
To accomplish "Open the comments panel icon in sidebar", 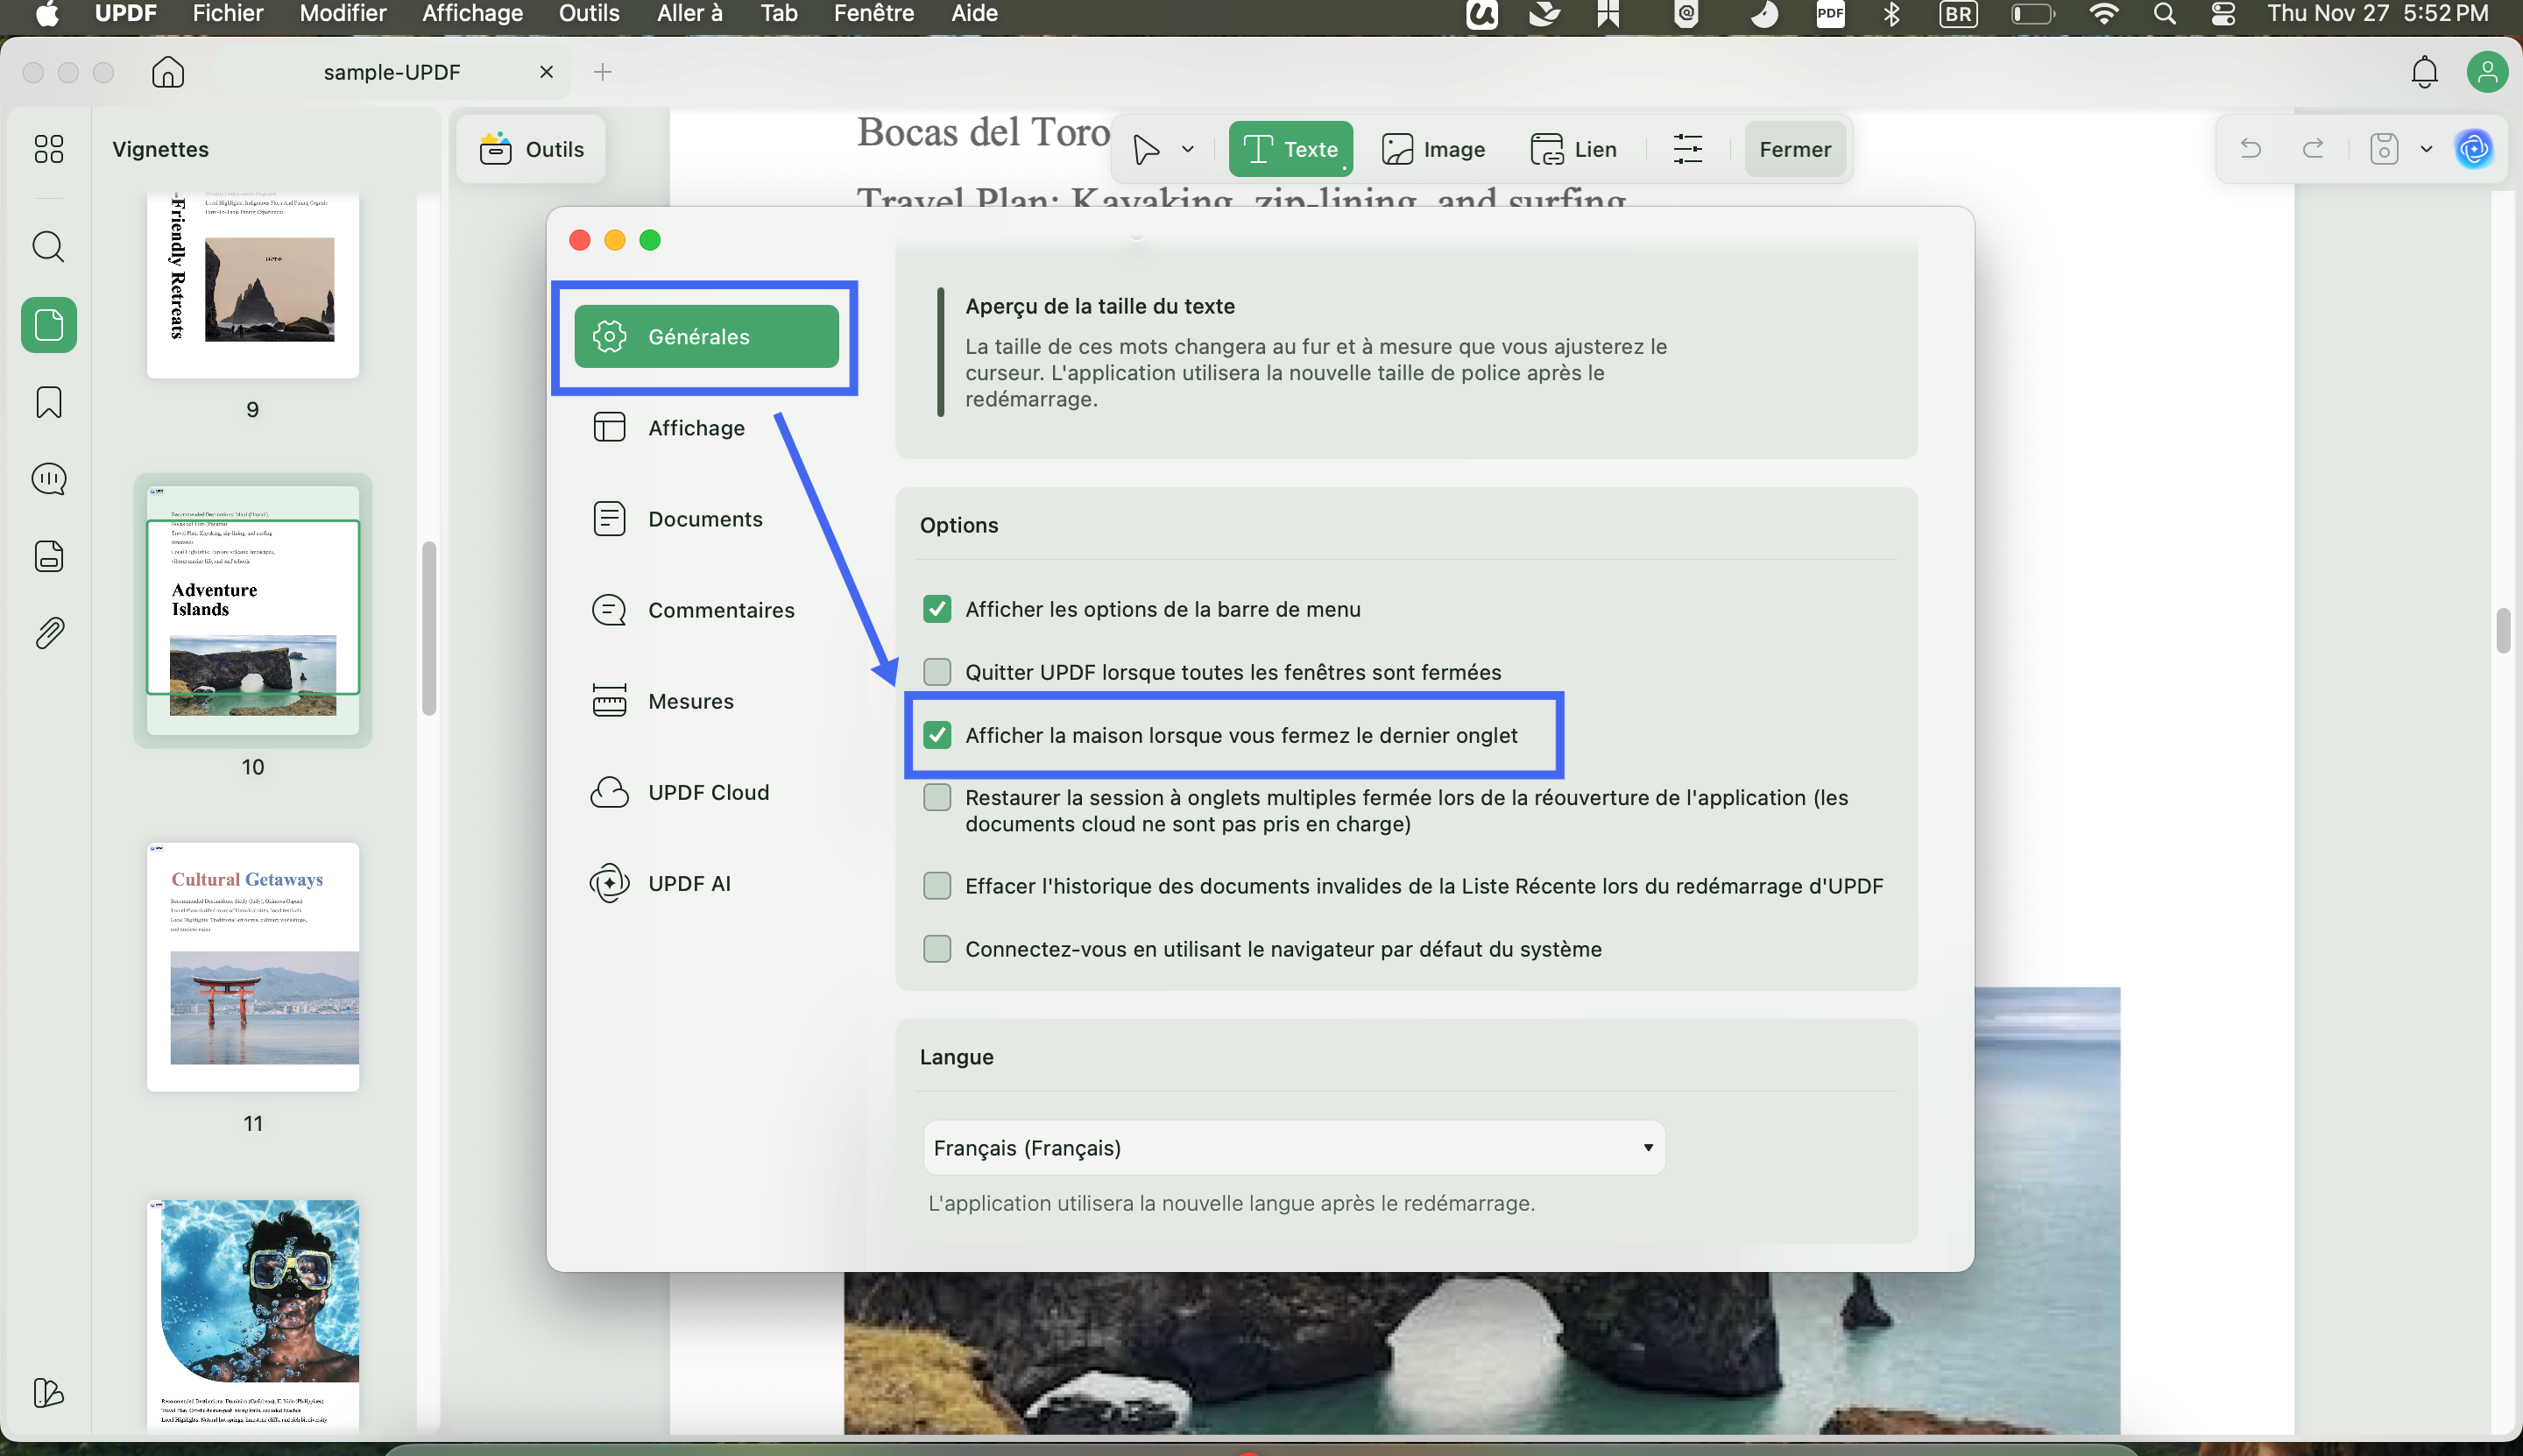I will click(48, 479).
